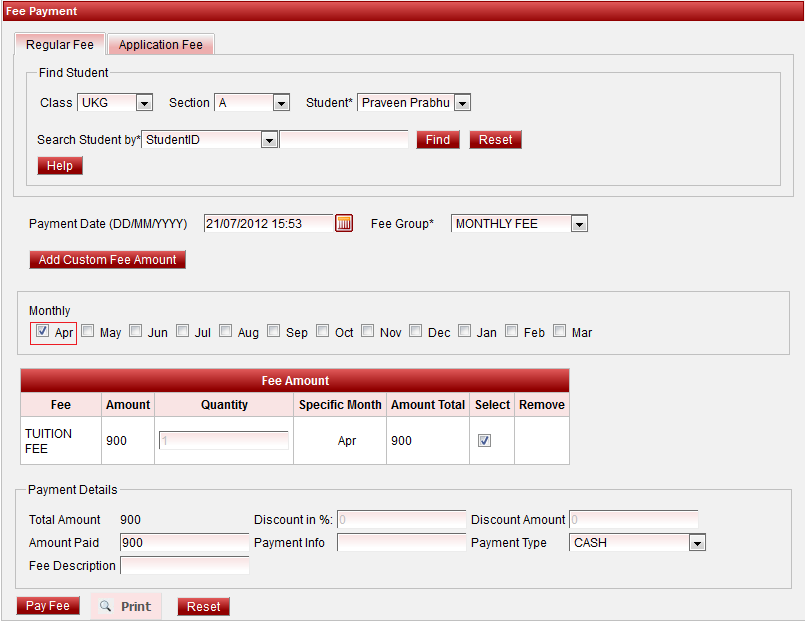
Task: Tick the Mar month checkbox
Action: (560, 331)
